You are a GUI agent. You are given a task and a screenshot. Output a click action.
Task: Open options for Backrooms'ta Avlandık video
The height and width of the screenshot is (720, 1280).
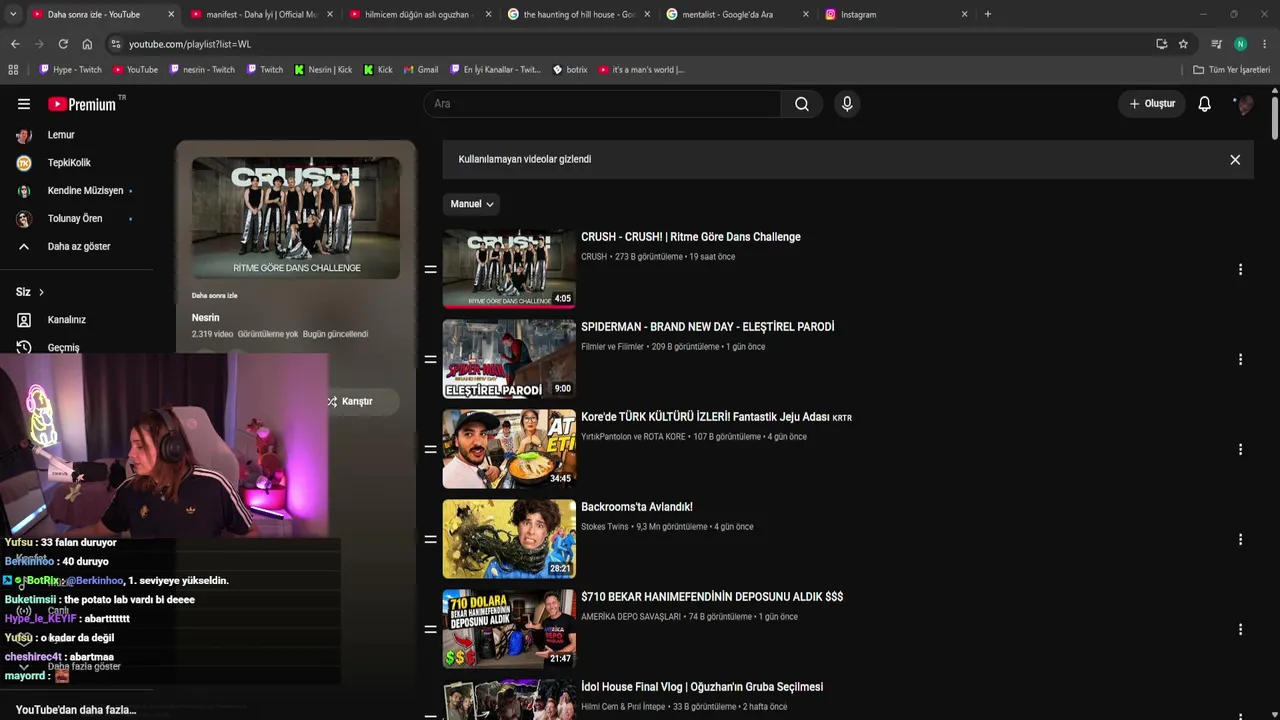[x=1240, y=539]
